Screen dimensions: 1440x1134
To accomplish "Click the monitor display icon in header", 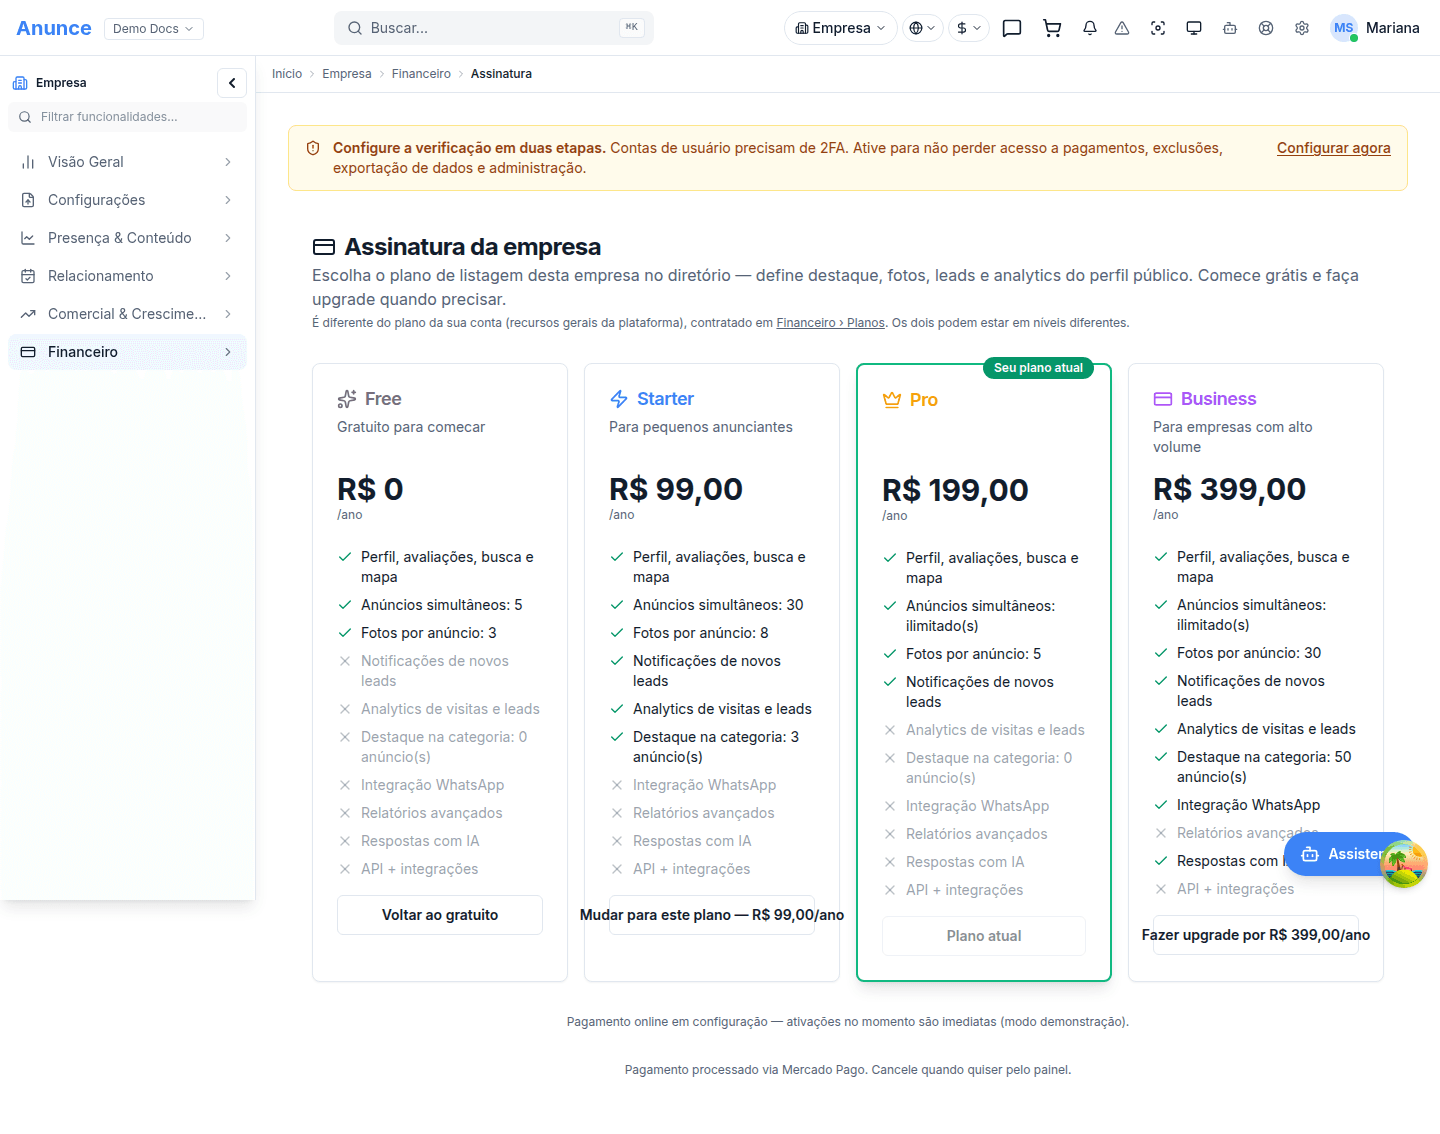I will click(1194, 28).
